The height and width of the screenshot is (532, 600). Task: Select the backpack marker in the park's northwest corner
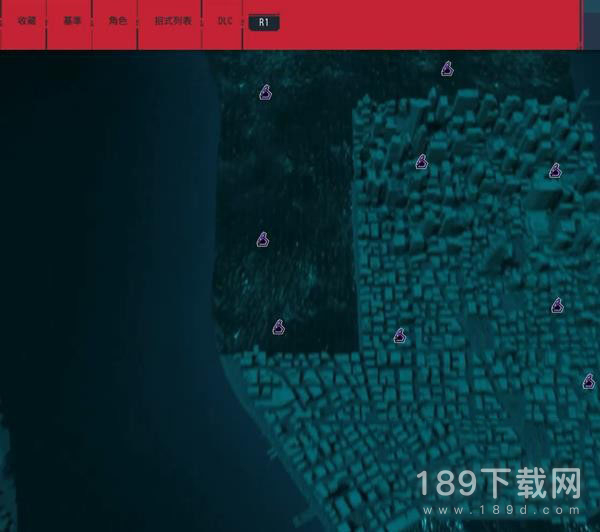point(266,93)
